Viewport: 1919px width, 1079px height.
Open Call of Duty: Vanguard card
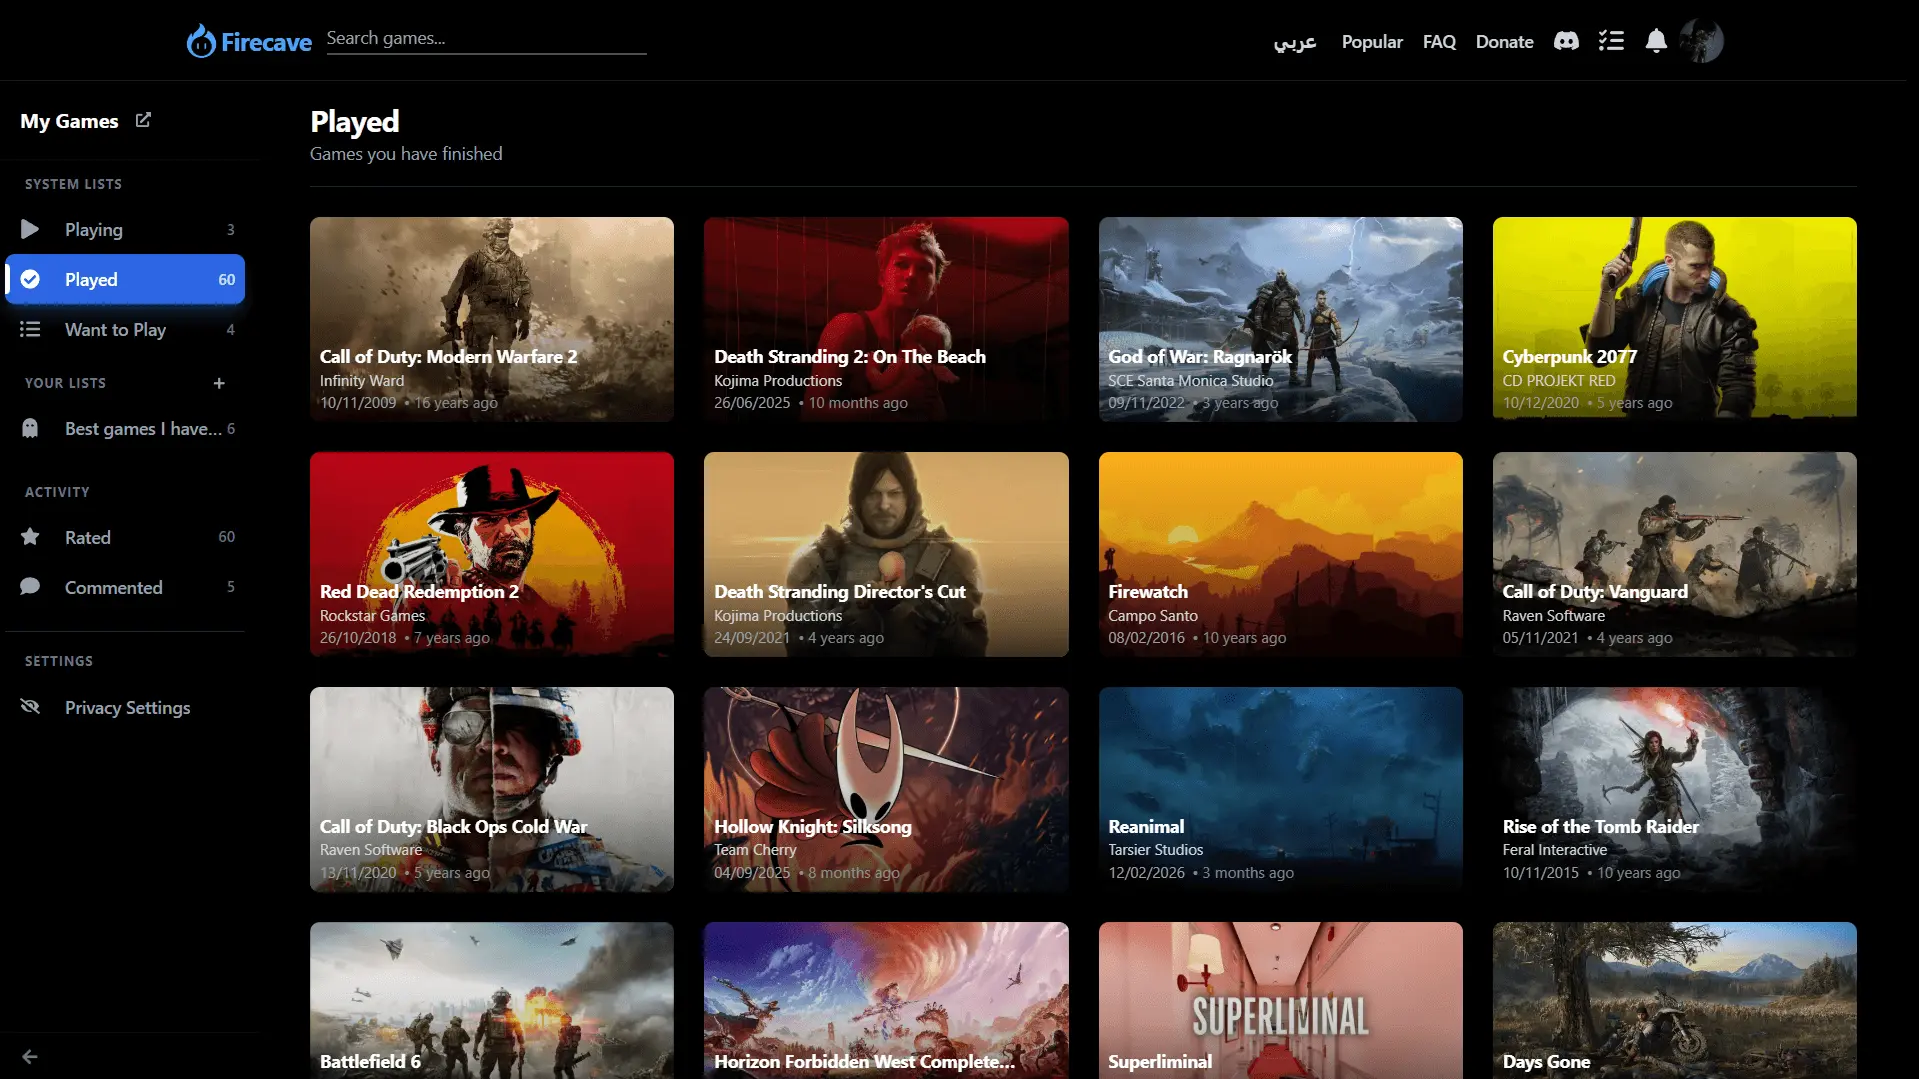coord(1674,554)
